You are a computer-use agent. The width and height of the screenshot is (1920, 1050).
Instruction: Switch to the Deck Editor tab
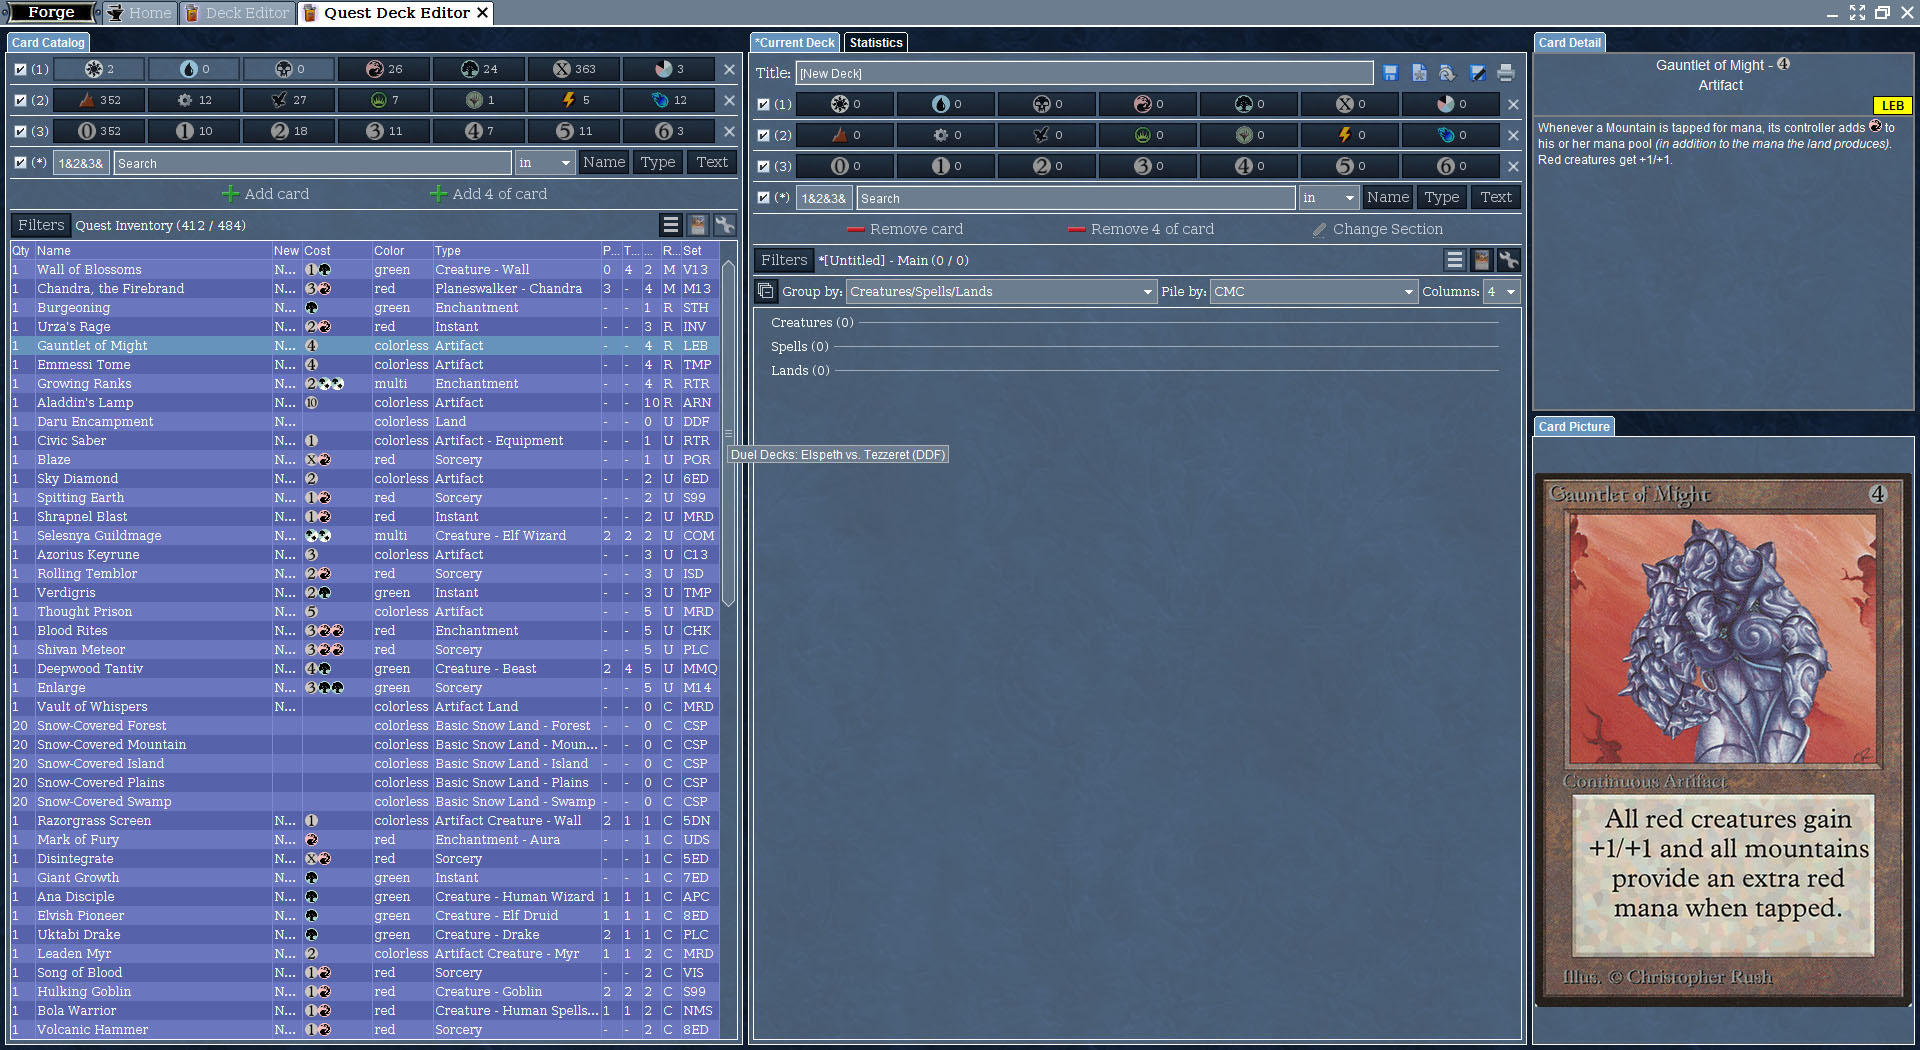(238, 12)
